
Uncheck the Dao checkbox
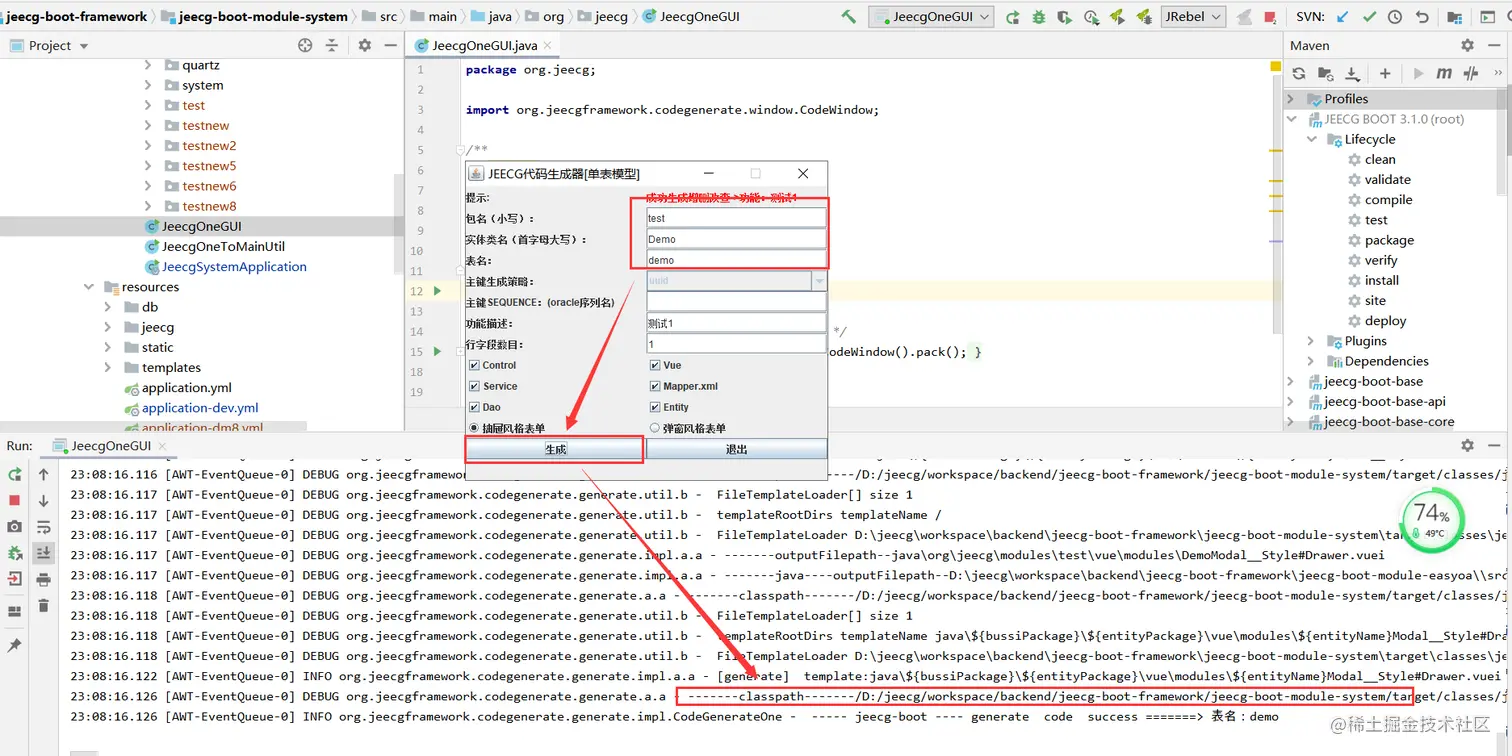(475, 407)
